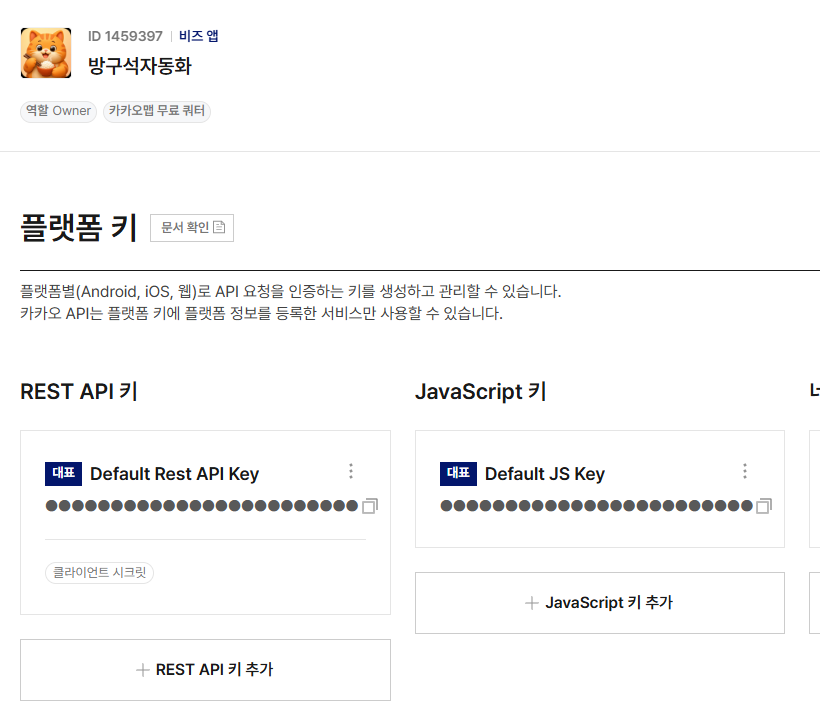Image resolution: width=820 pixels, height=710 pixels.
Task: Click the REST API 키 section heading
Action: coord(79,392)
